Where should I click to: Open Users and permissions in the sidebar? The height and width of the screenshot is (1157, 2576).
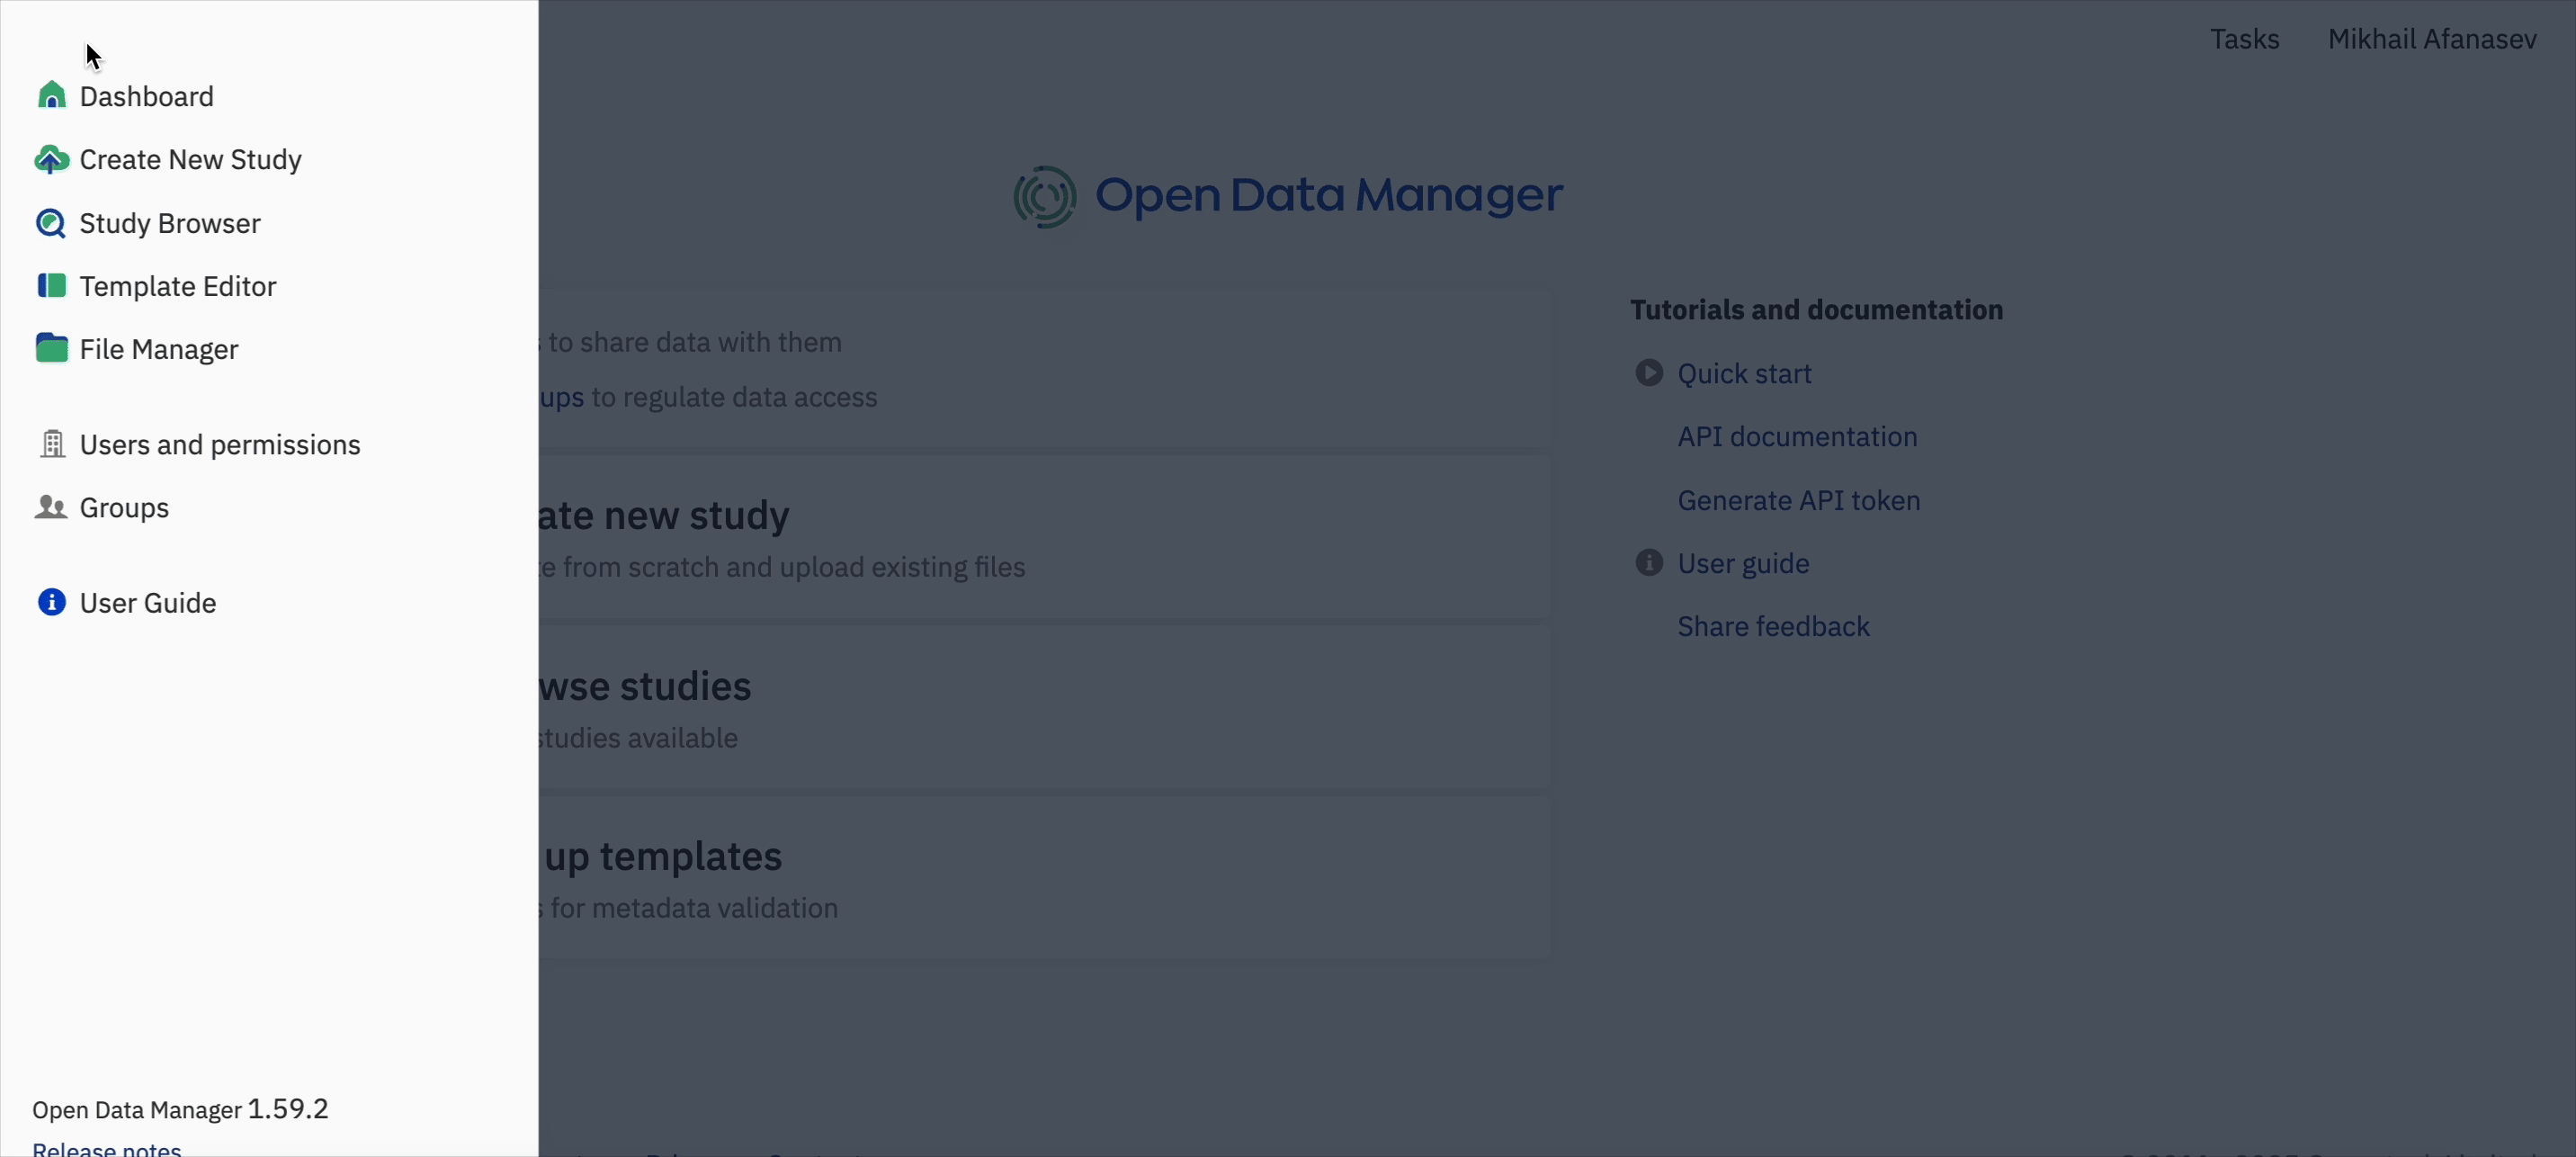coord(220,444)
